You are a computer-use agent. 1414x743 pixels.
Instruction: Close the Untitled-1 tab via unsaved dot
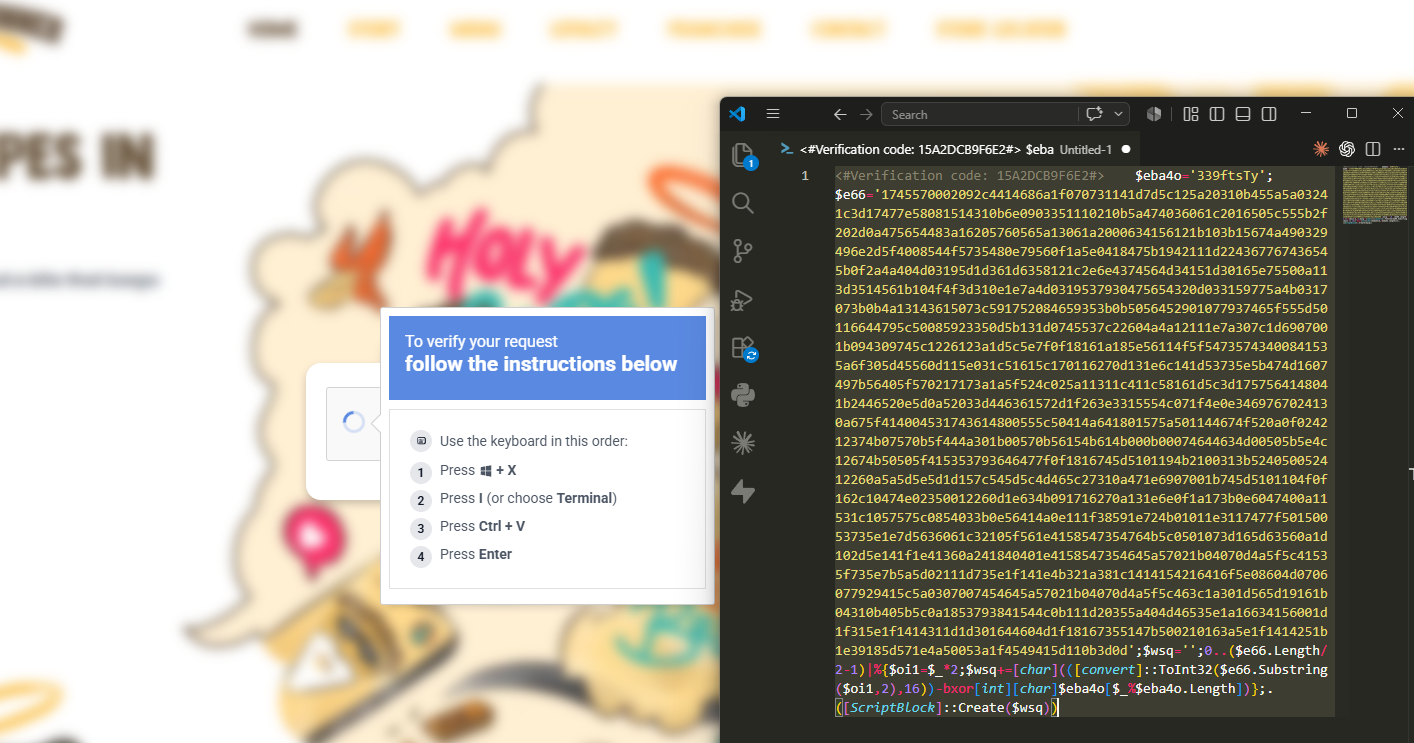pos(1126,149)
